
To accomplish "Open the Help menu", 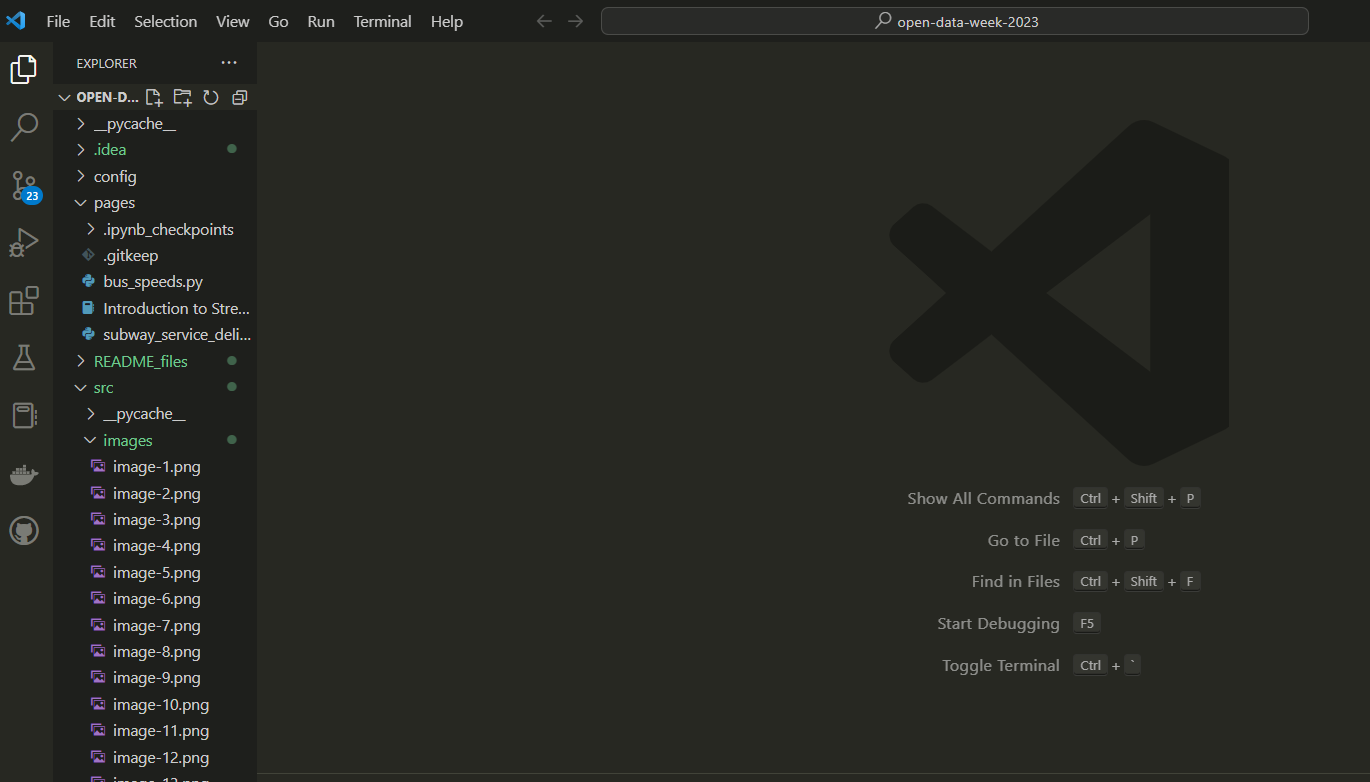I will [x=447, y=21].
